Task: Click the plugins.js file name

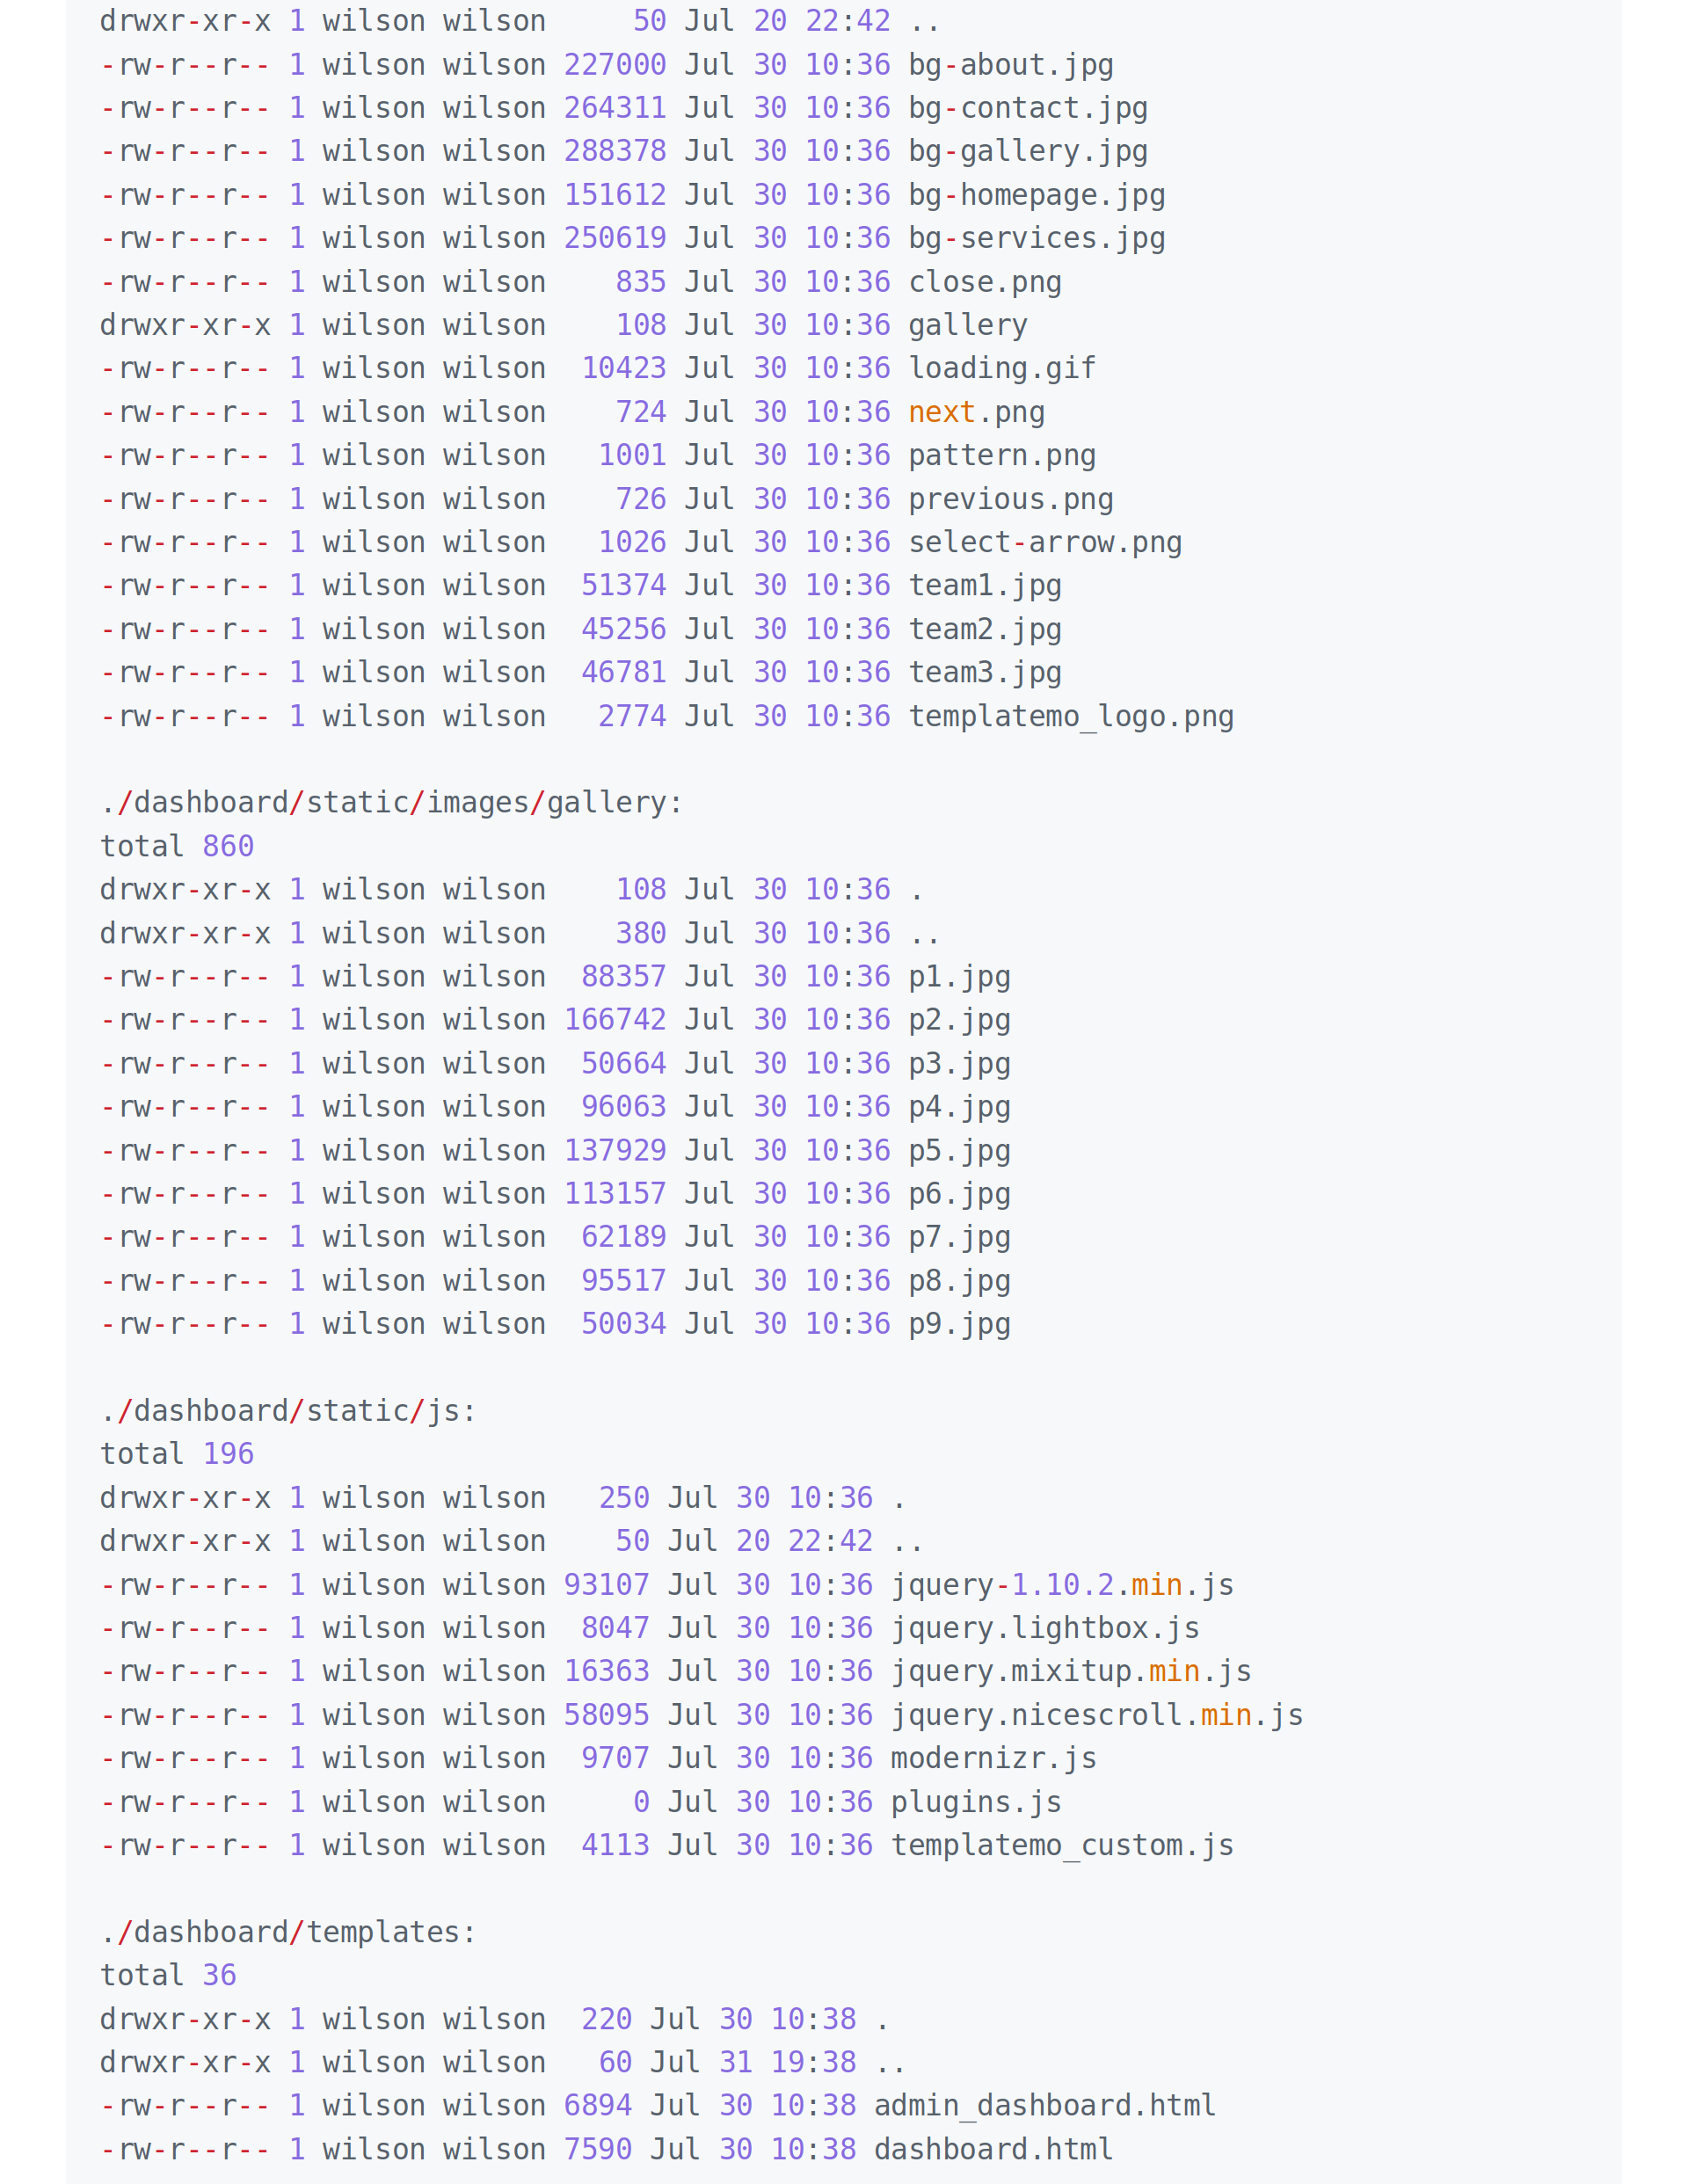Action: point(976,1802)
